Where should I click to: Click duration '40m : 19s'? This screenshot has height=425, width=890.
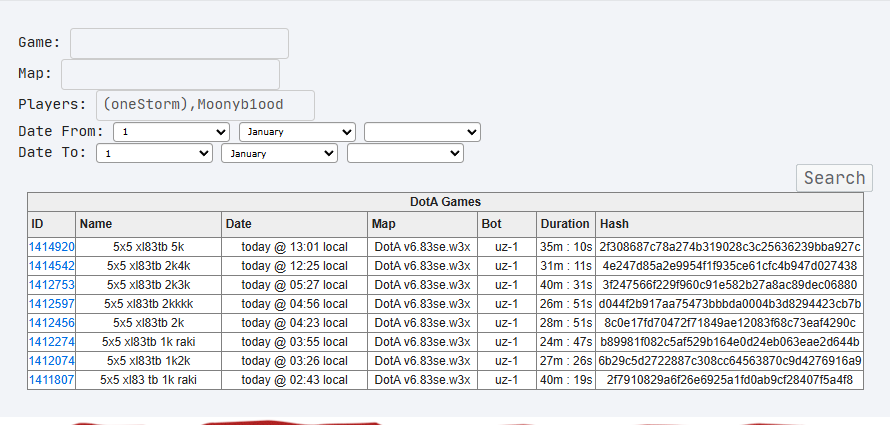(566, 380)
